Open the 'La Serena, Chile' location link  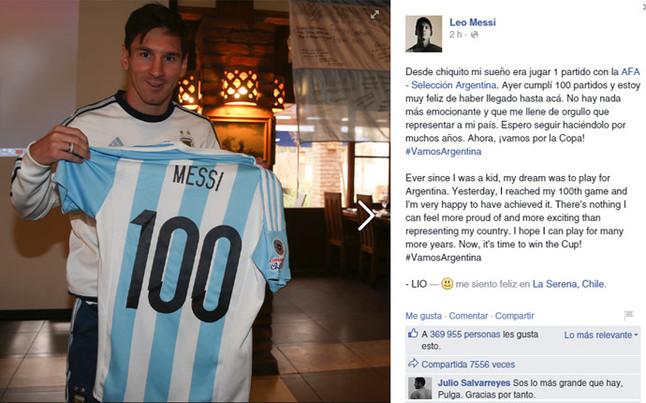click(569, 284)
